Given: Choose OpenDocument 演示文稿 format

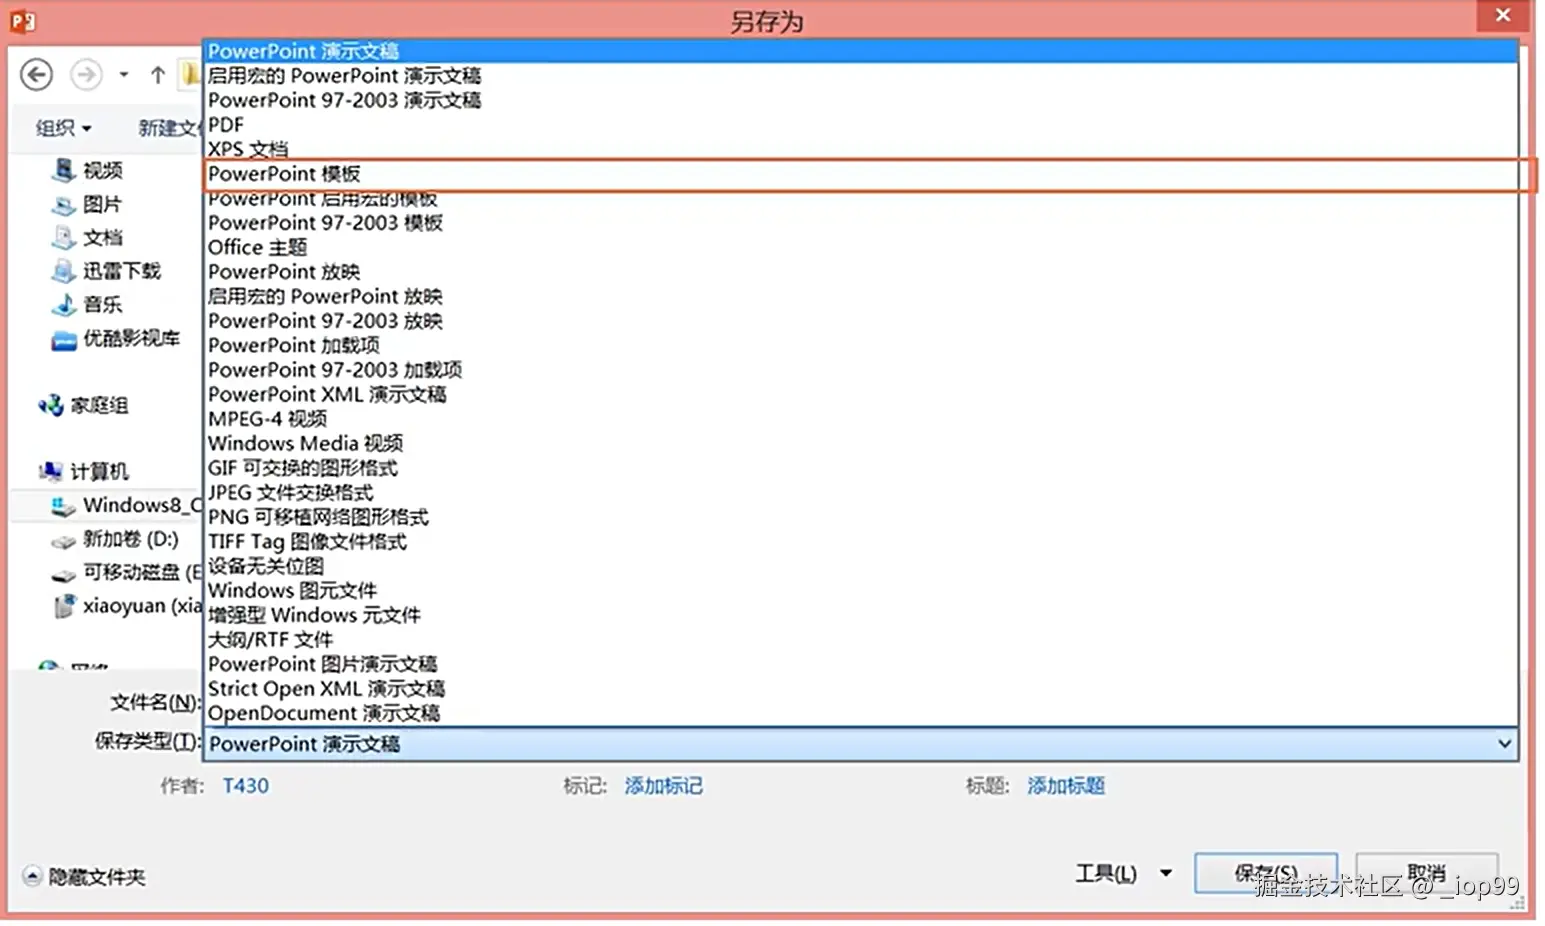Looking at the screenshot, I should (x=860, y=712).
